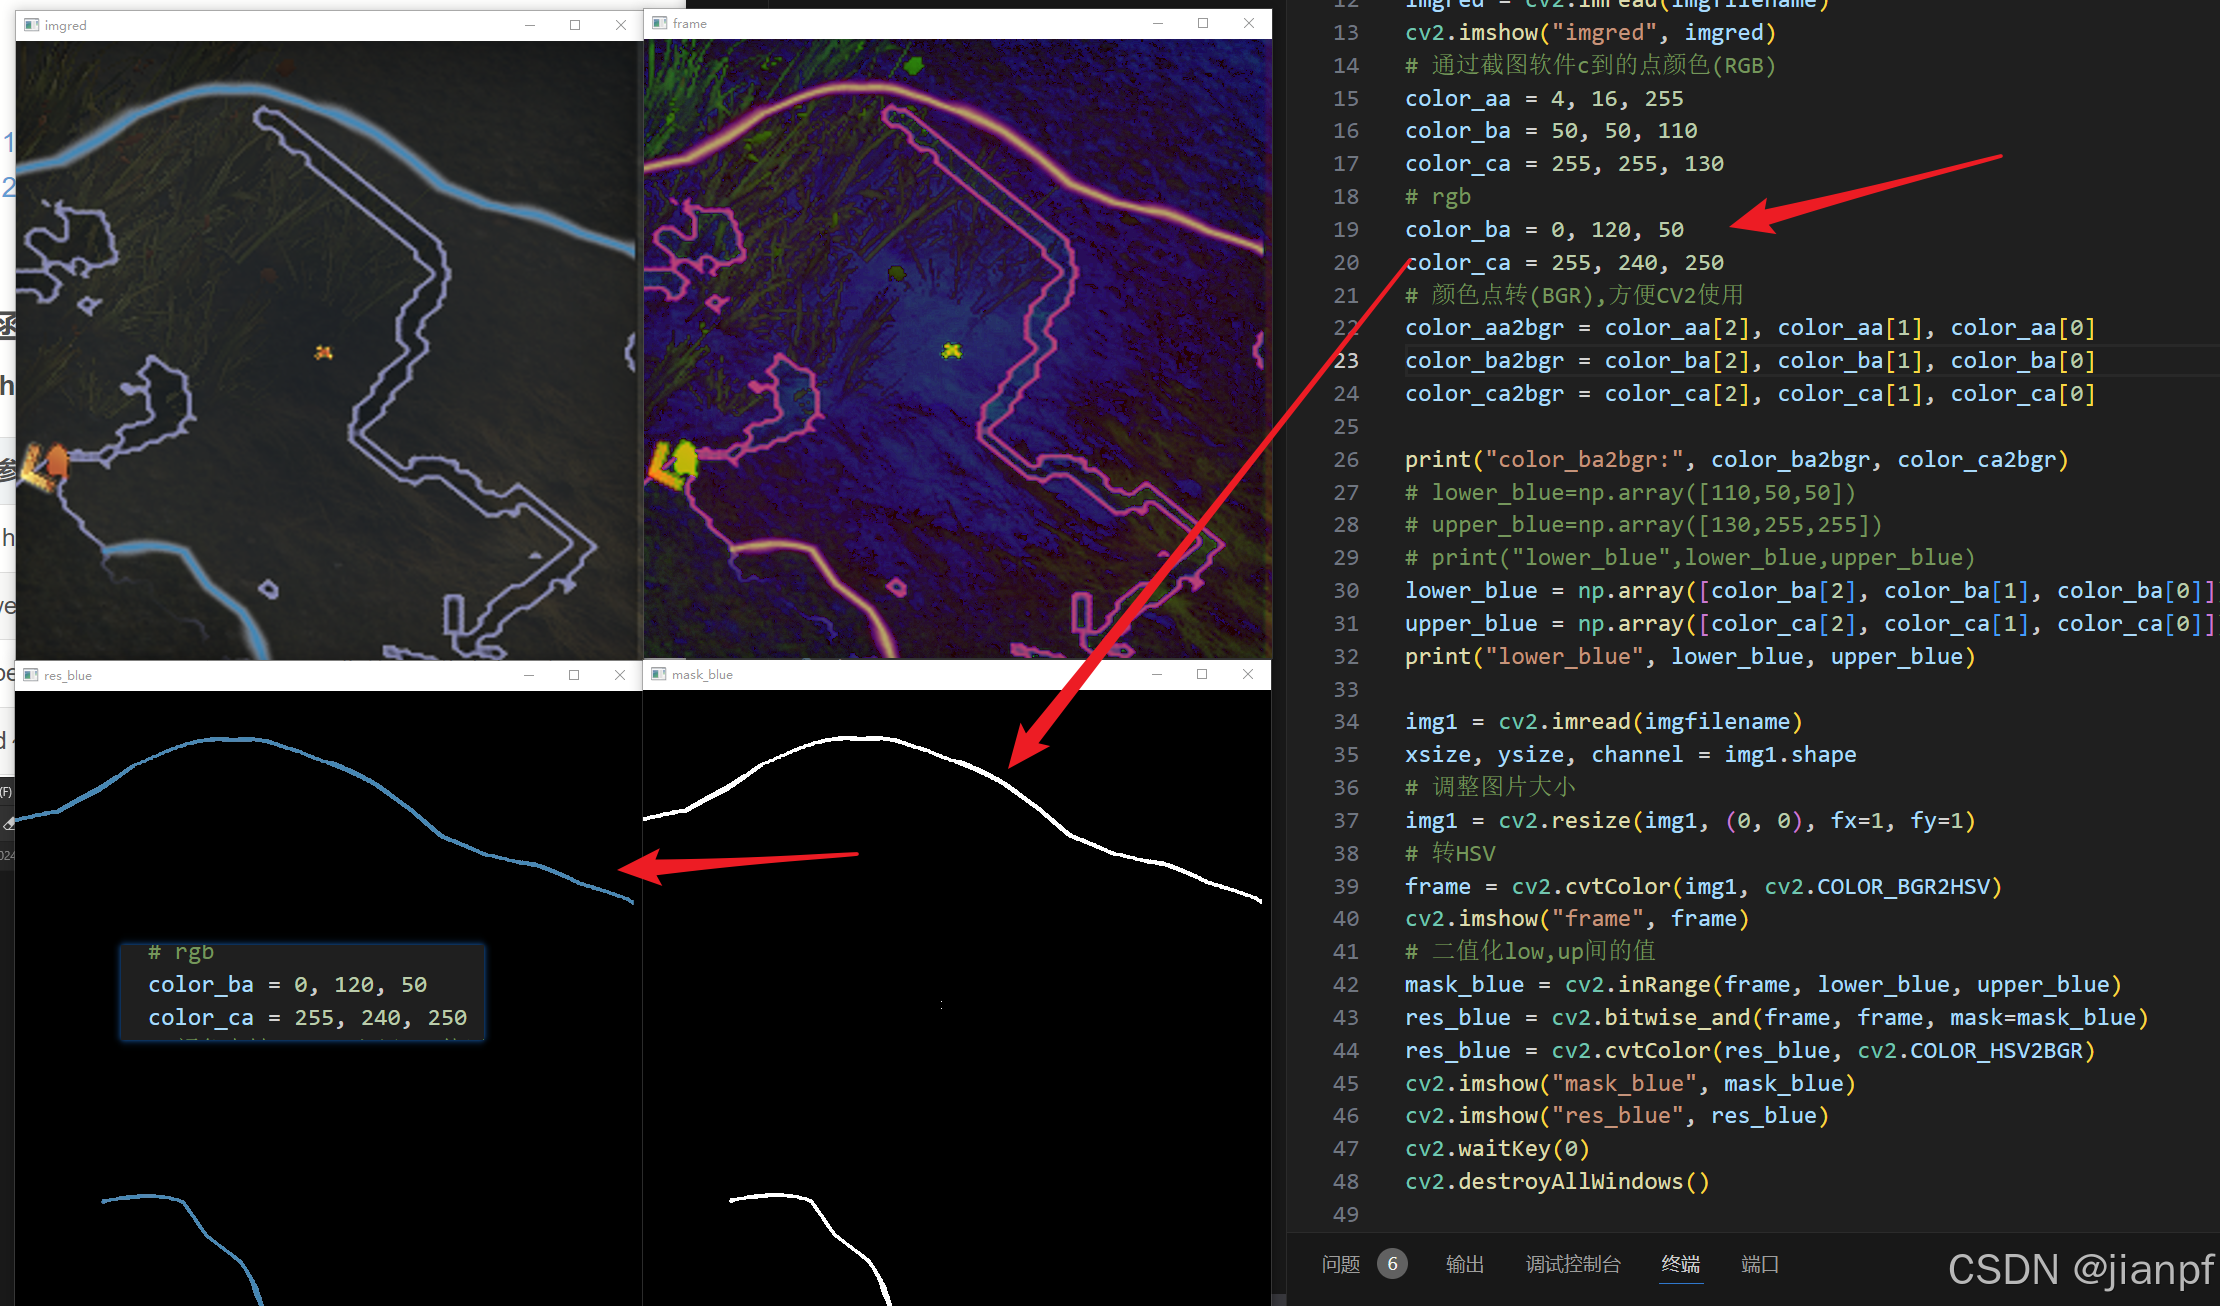Open the 调试控制台 debug console tab
This screenshot has height=1306, width=2220.
click(1573, 1264)
